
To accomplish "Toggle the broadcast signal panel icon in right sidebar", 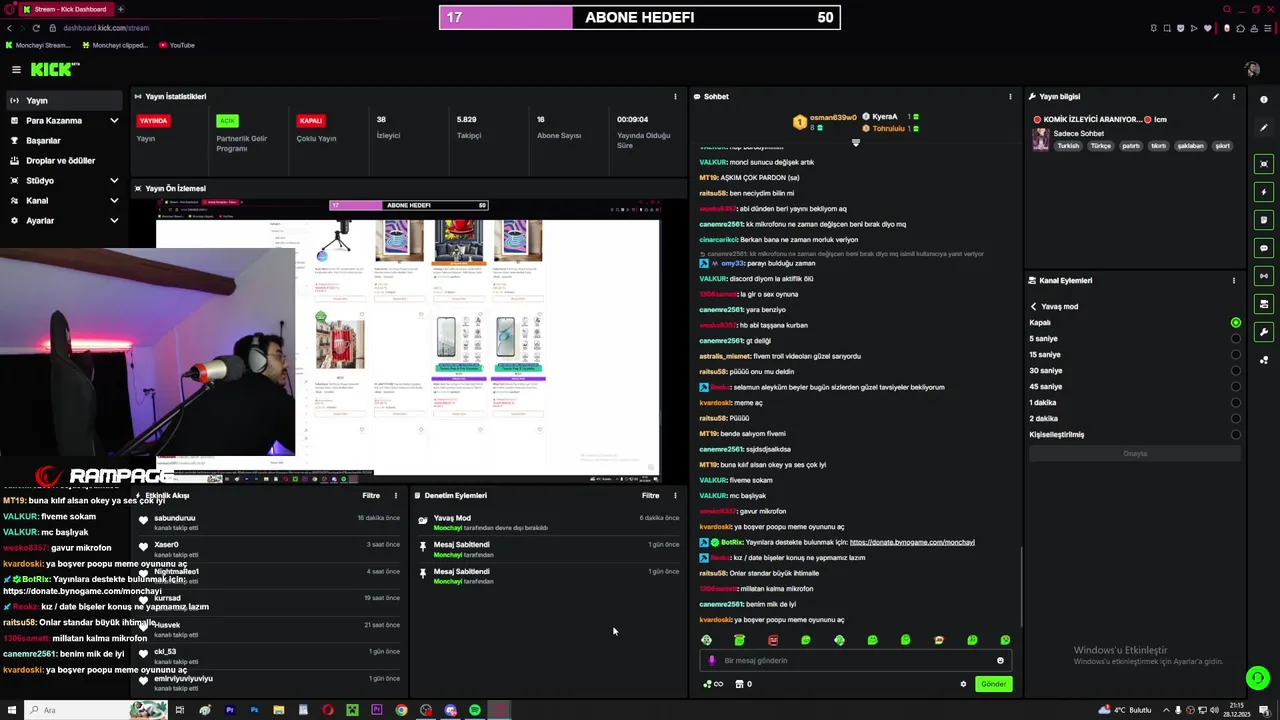I will click(1264, 276).
